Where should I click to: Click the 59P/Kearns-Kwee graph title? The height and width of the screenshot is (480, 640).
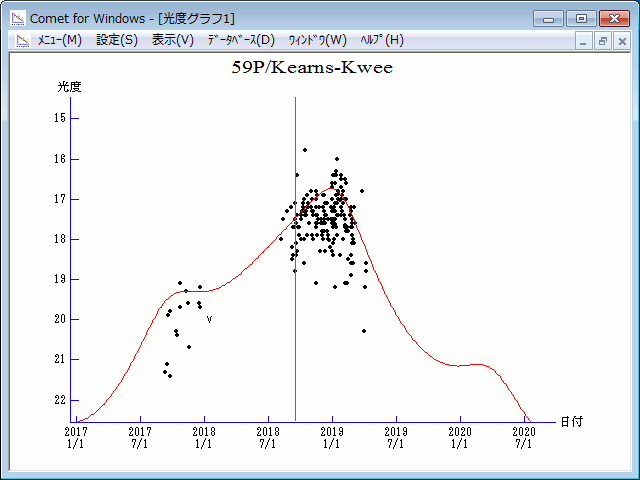tap(312, 67)
